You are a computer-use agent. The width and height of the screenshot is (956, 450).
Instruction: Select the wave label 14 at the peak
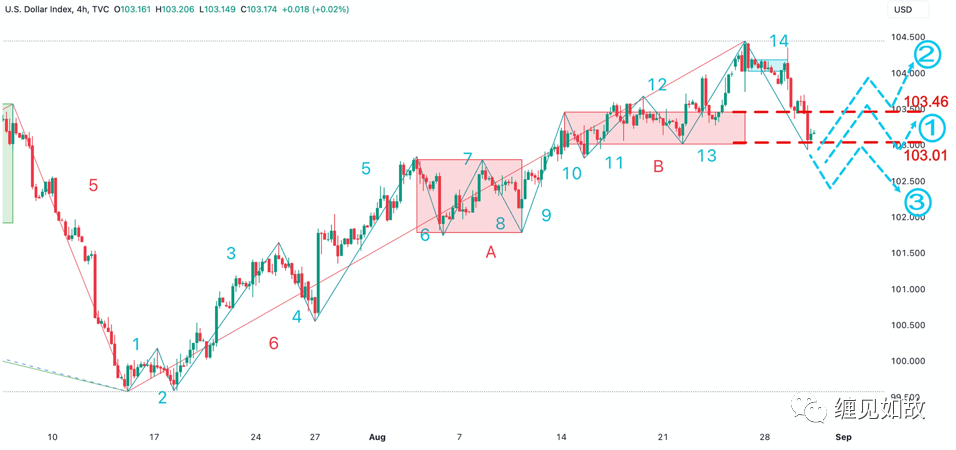tap(779, 41)
